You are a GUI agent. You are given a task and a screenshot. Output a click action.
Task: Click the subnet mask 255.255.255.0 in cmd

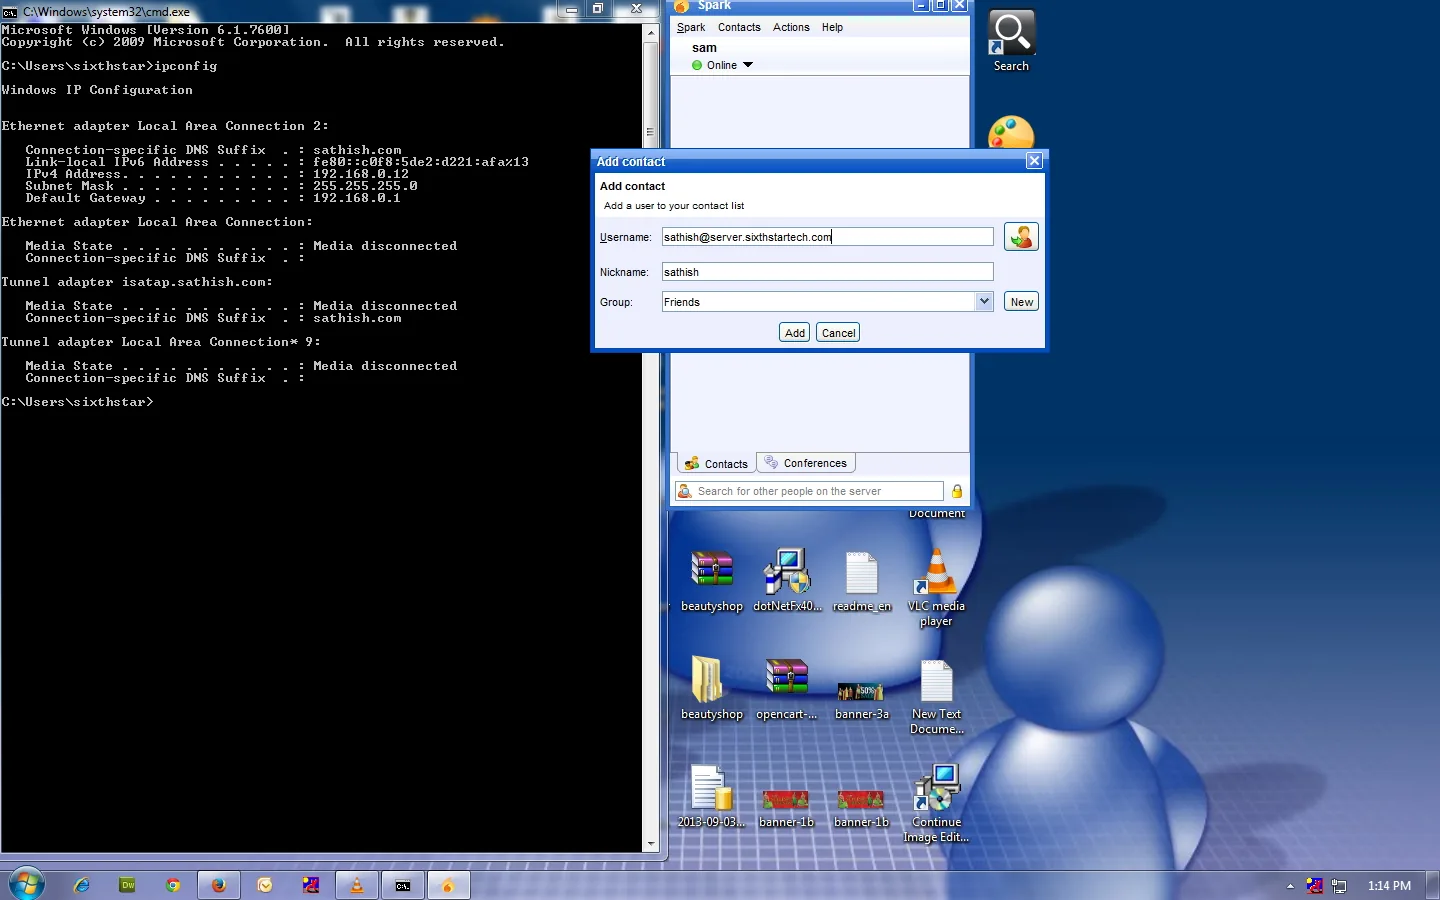(365, 186)
